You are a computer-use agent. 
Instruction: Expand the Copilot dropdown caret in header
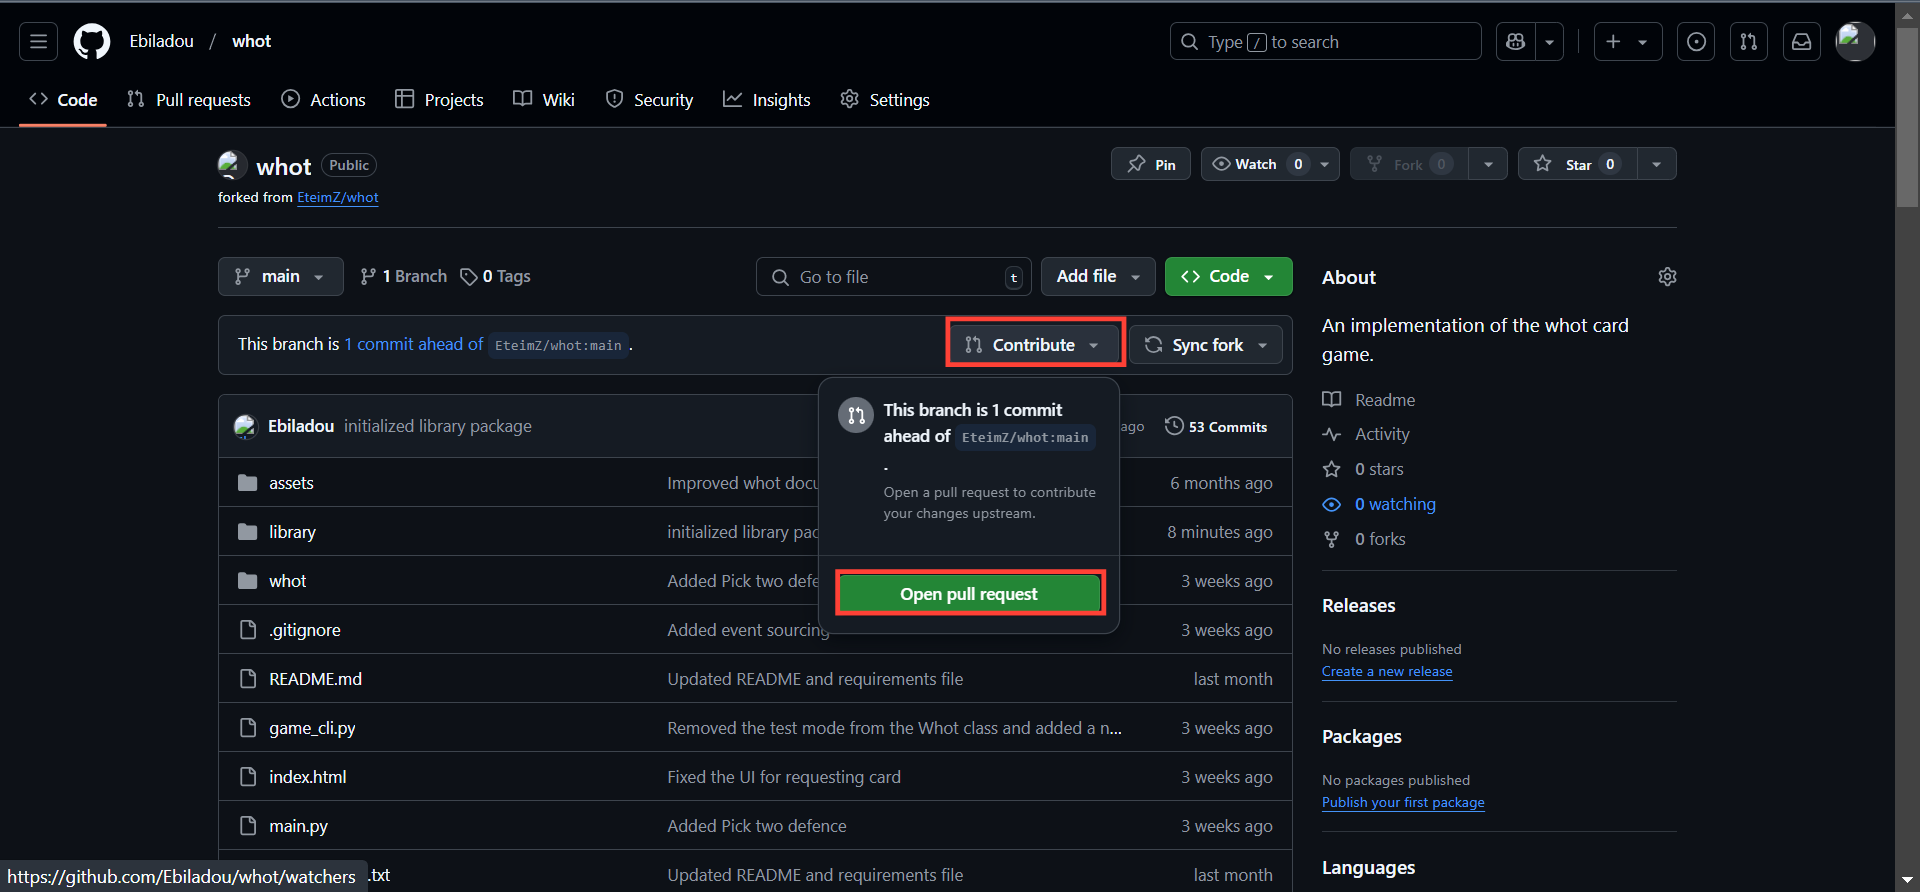[x=1549, y=42]
